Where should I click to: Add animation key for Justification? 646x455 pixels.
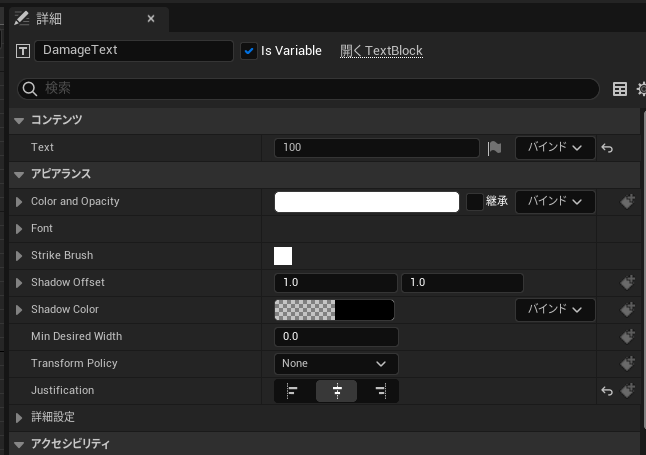click(x=627, y=391)
